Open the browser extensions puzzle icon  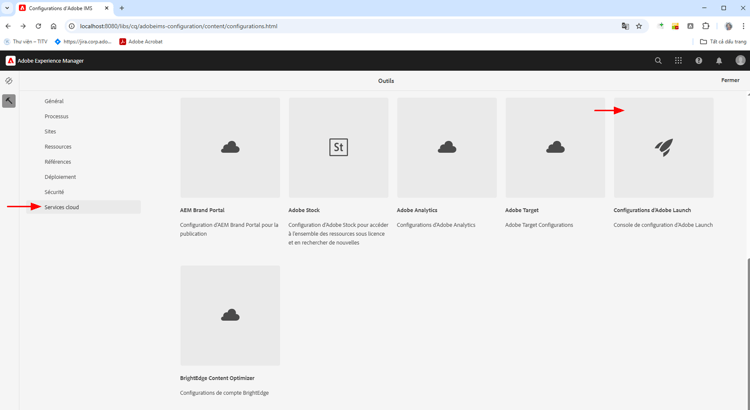[x=706, y=26]
